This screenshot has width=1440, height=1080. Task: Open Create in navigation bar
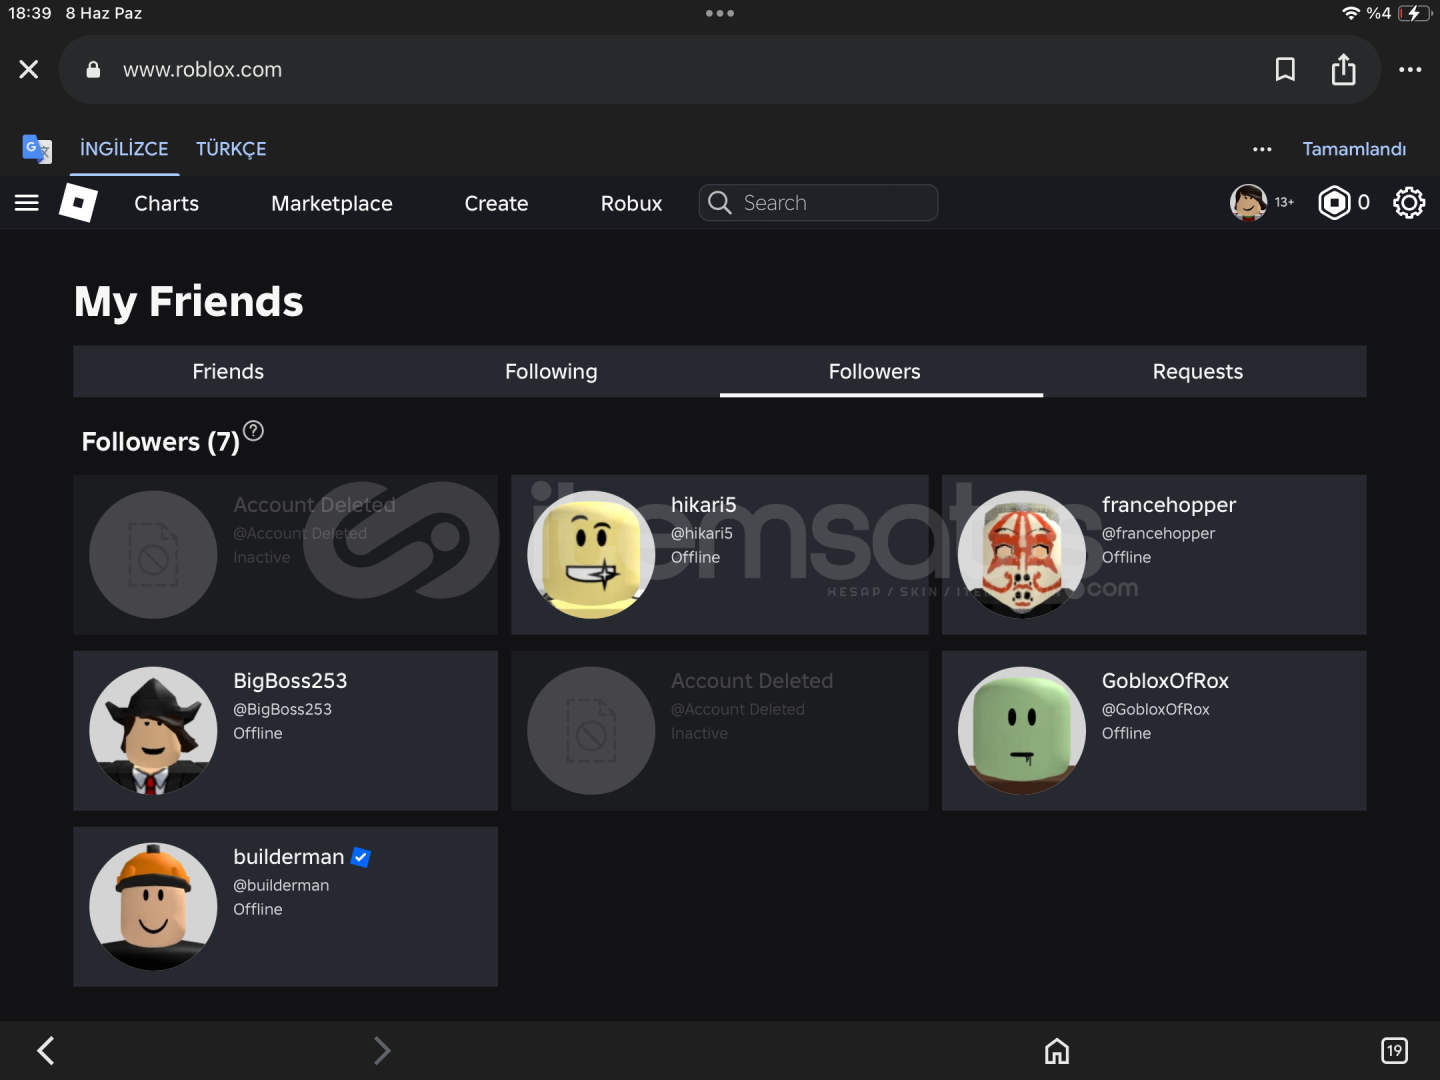tap(496, 203)
